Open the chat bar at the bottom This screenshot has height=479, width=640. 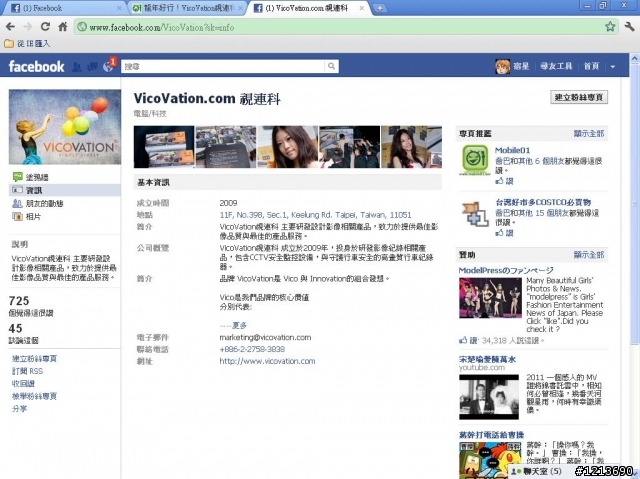tap(540, 472)
